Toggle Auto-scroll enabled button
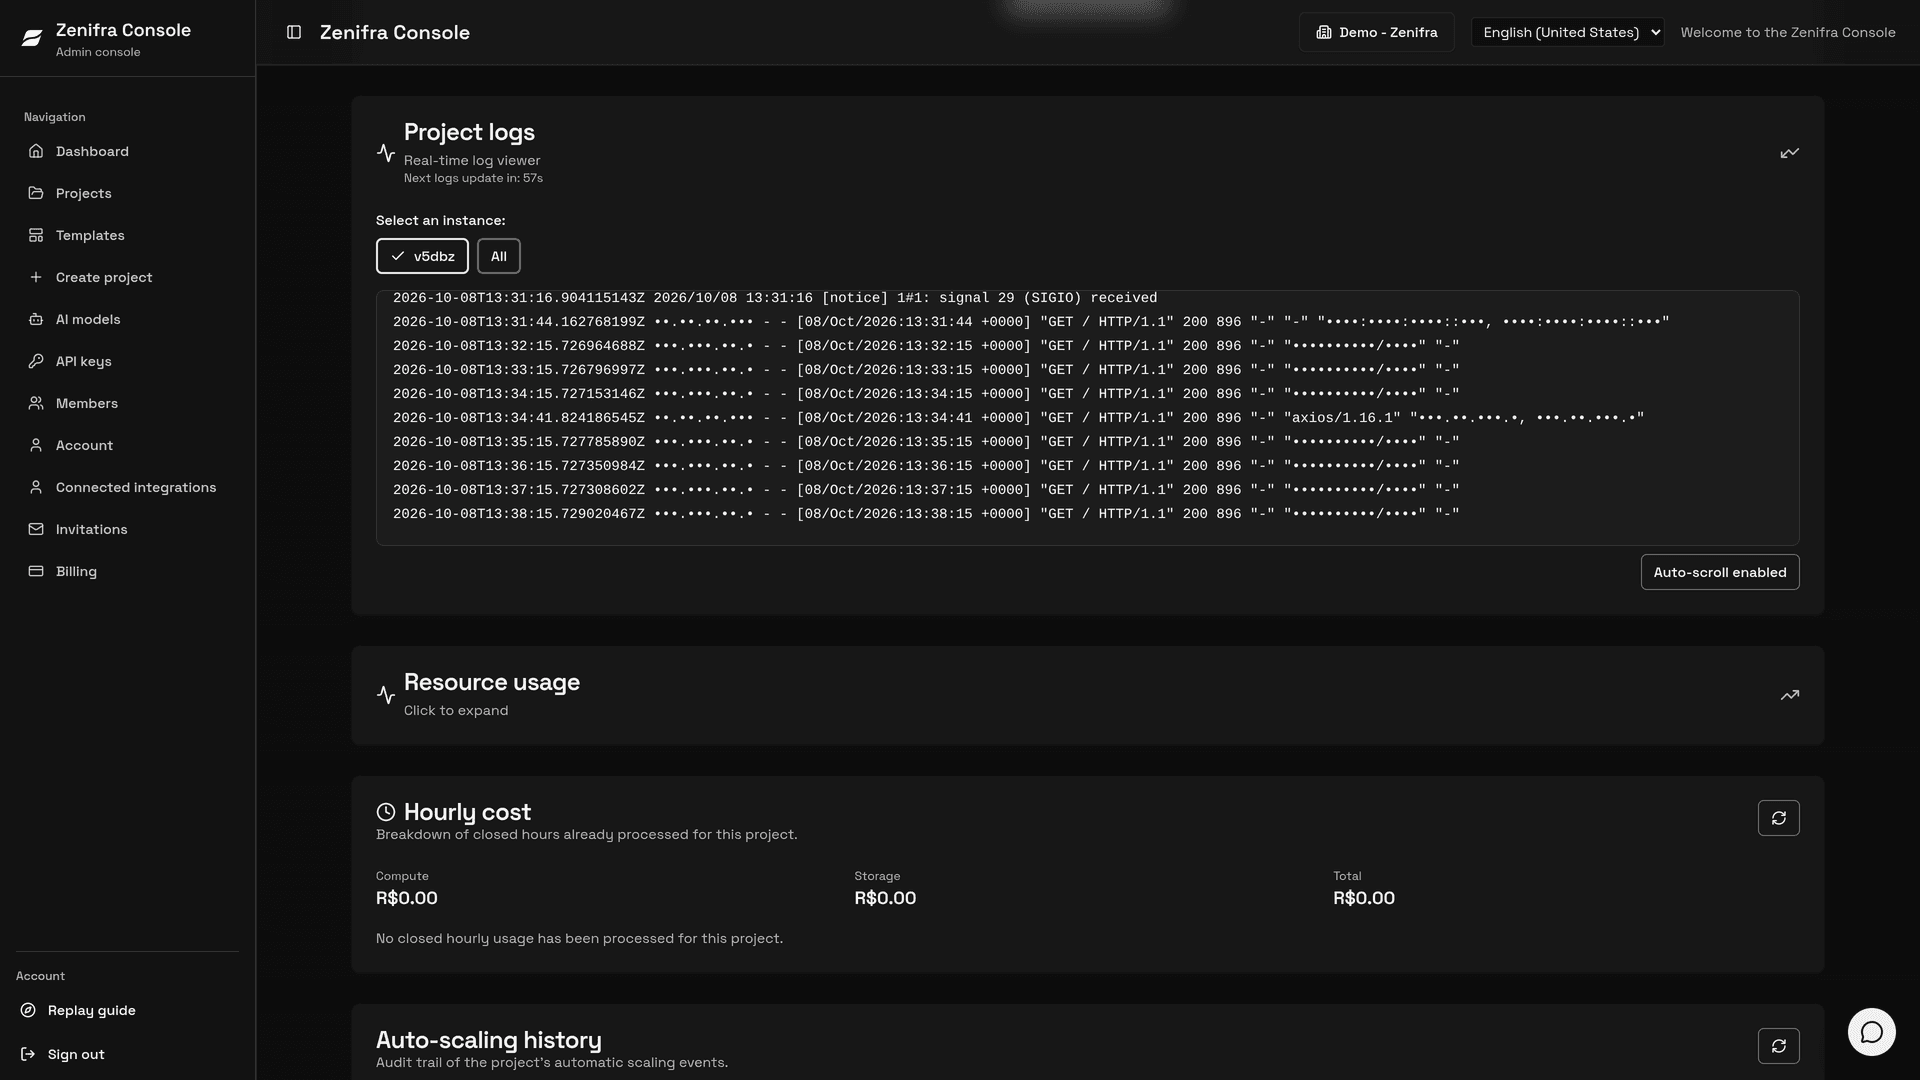The height and width of the screenshot is (1080, 1920). tap(1719, 572)
